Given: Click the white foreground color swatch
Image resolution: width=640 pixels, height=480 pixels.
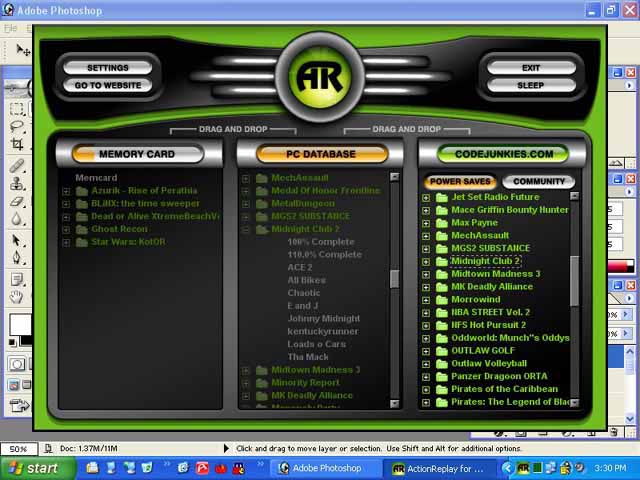Looking at the screenshot, I should pyautogui.click(x=20, y=324).
